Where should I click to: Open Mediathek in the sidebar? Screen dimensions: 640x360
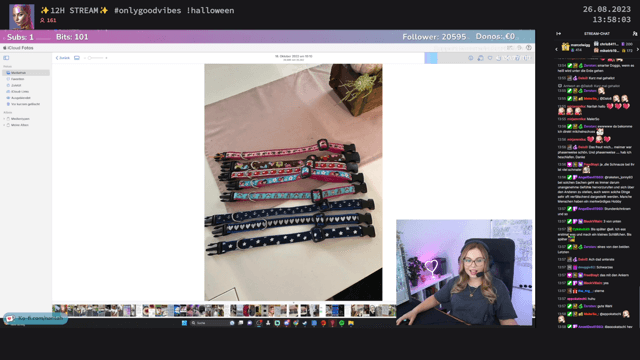26,73
